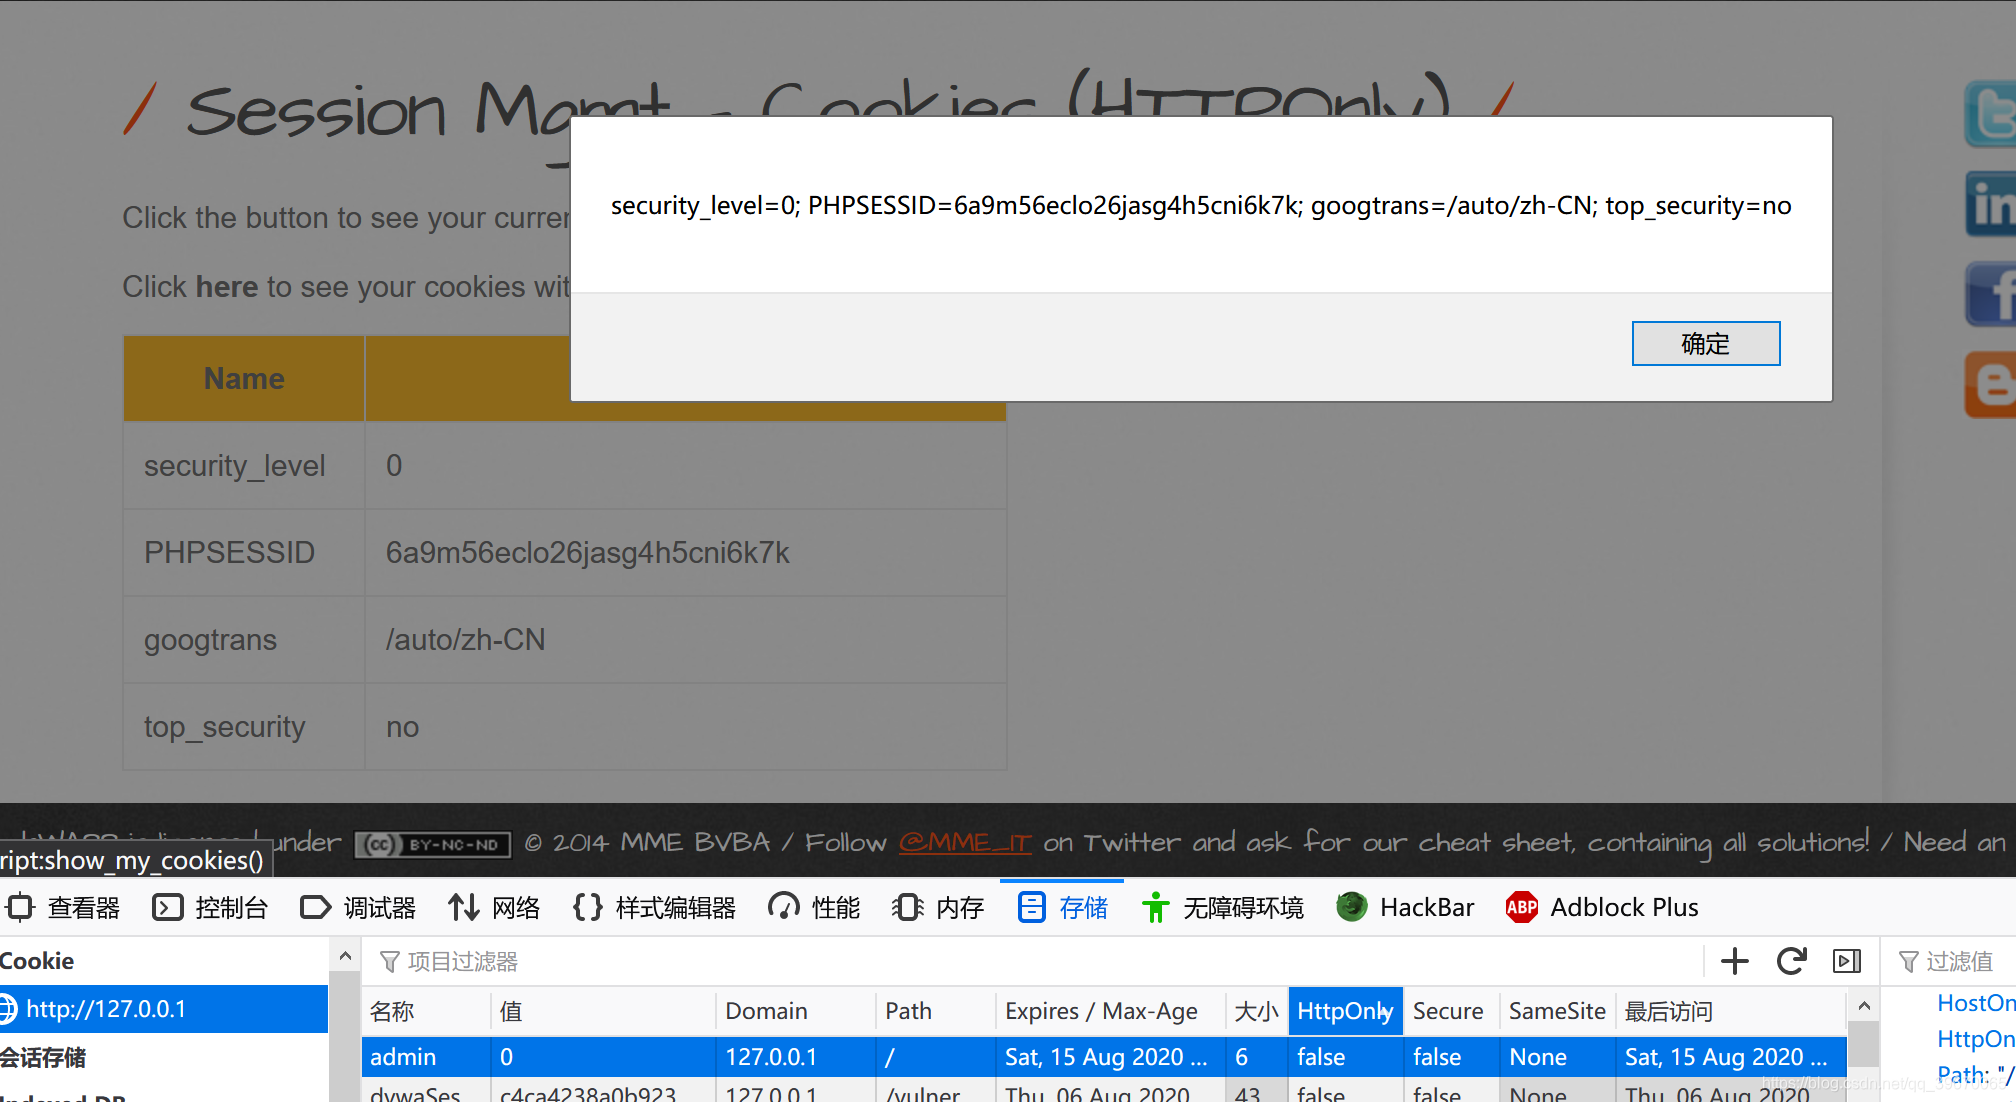Click the style editor braces icon
The height and width of the screenshot is (1102, 2016).
587,907
